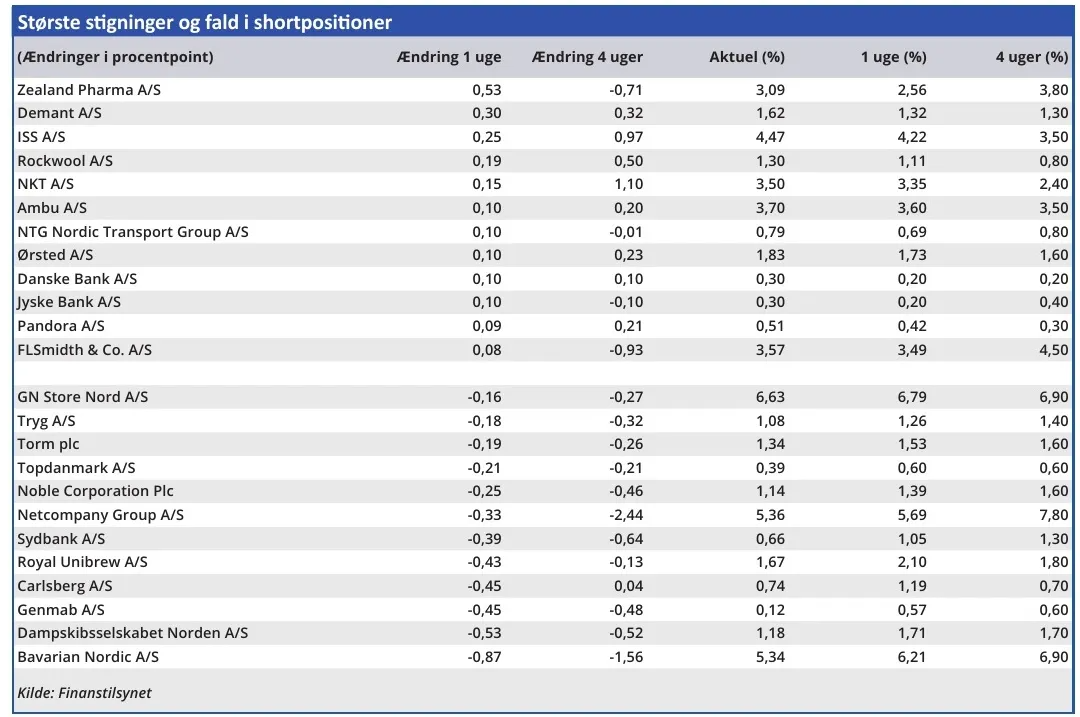
Task: Click on Dampskibsselskabet Norden A/S name
Action: (133, 633)
